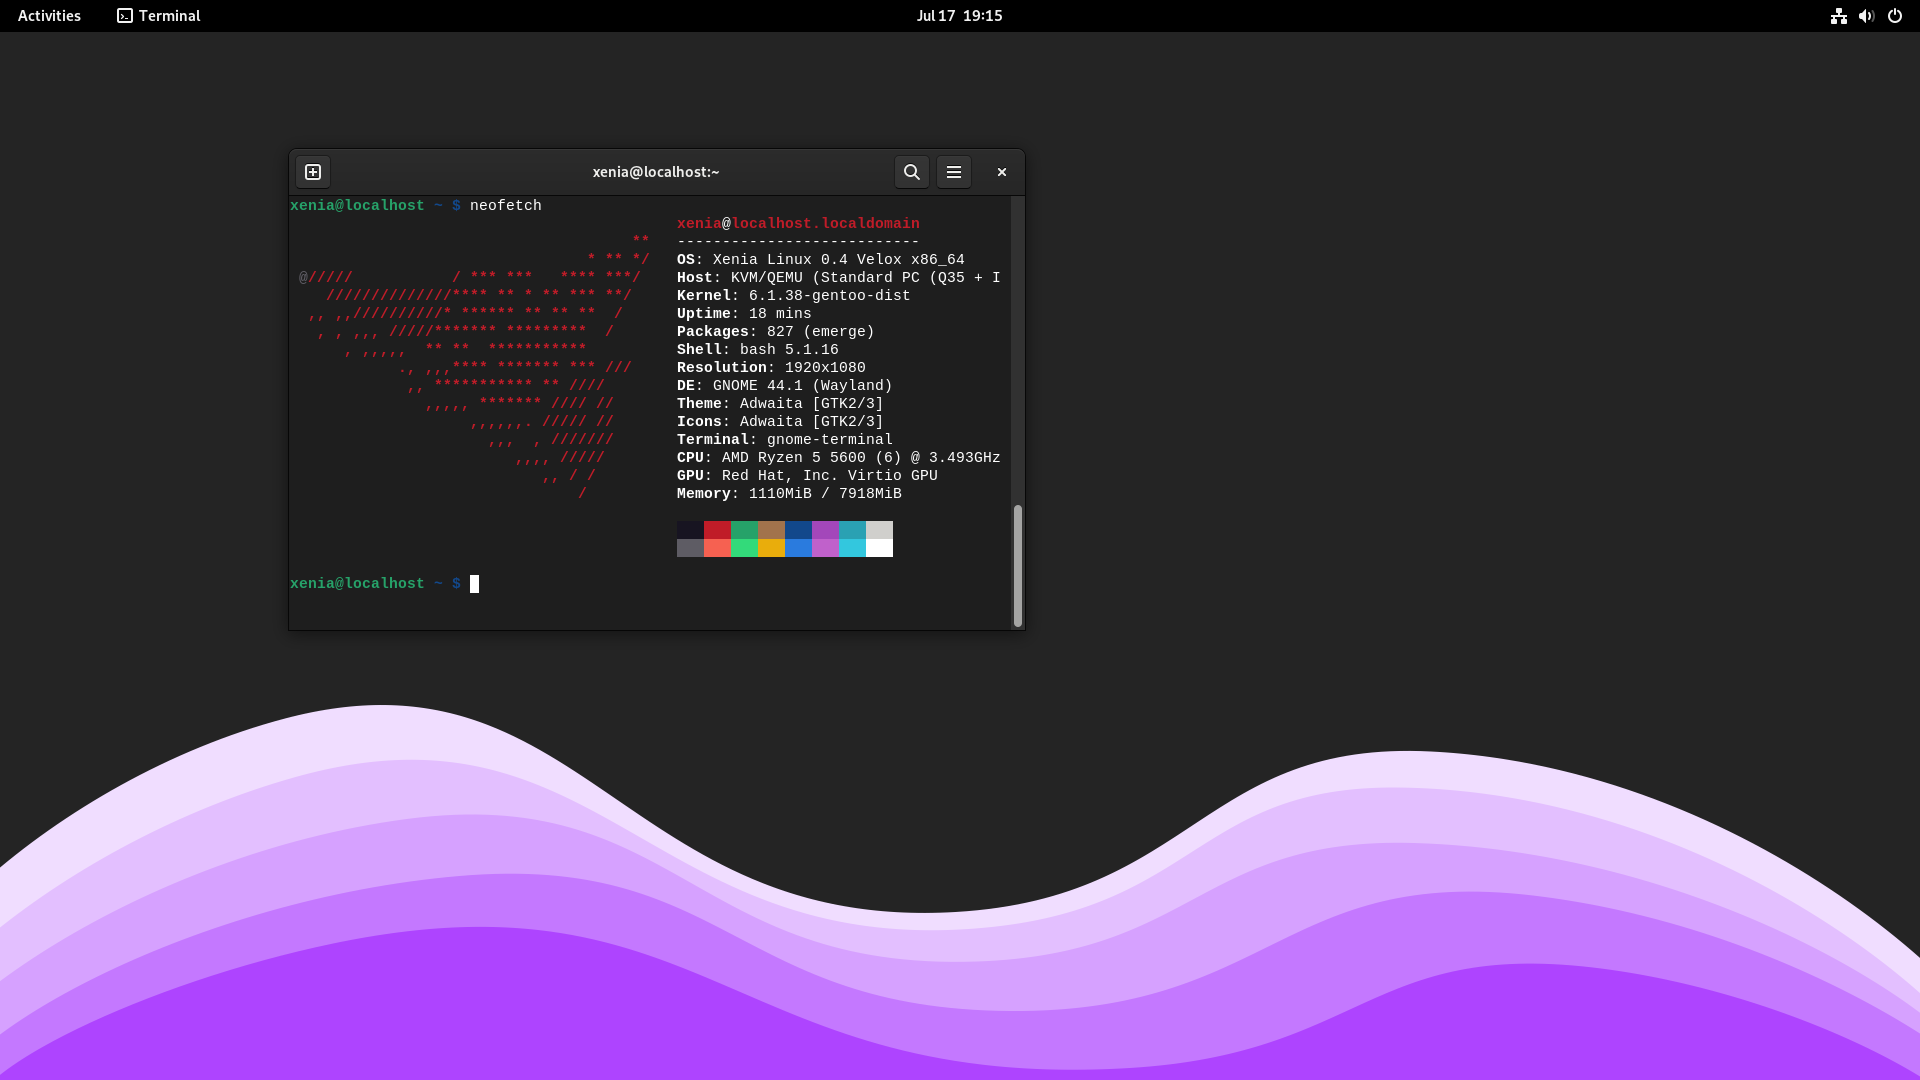Click the power icon in top bar
Viewport: 1920px width, 1080px height.
1894,16
